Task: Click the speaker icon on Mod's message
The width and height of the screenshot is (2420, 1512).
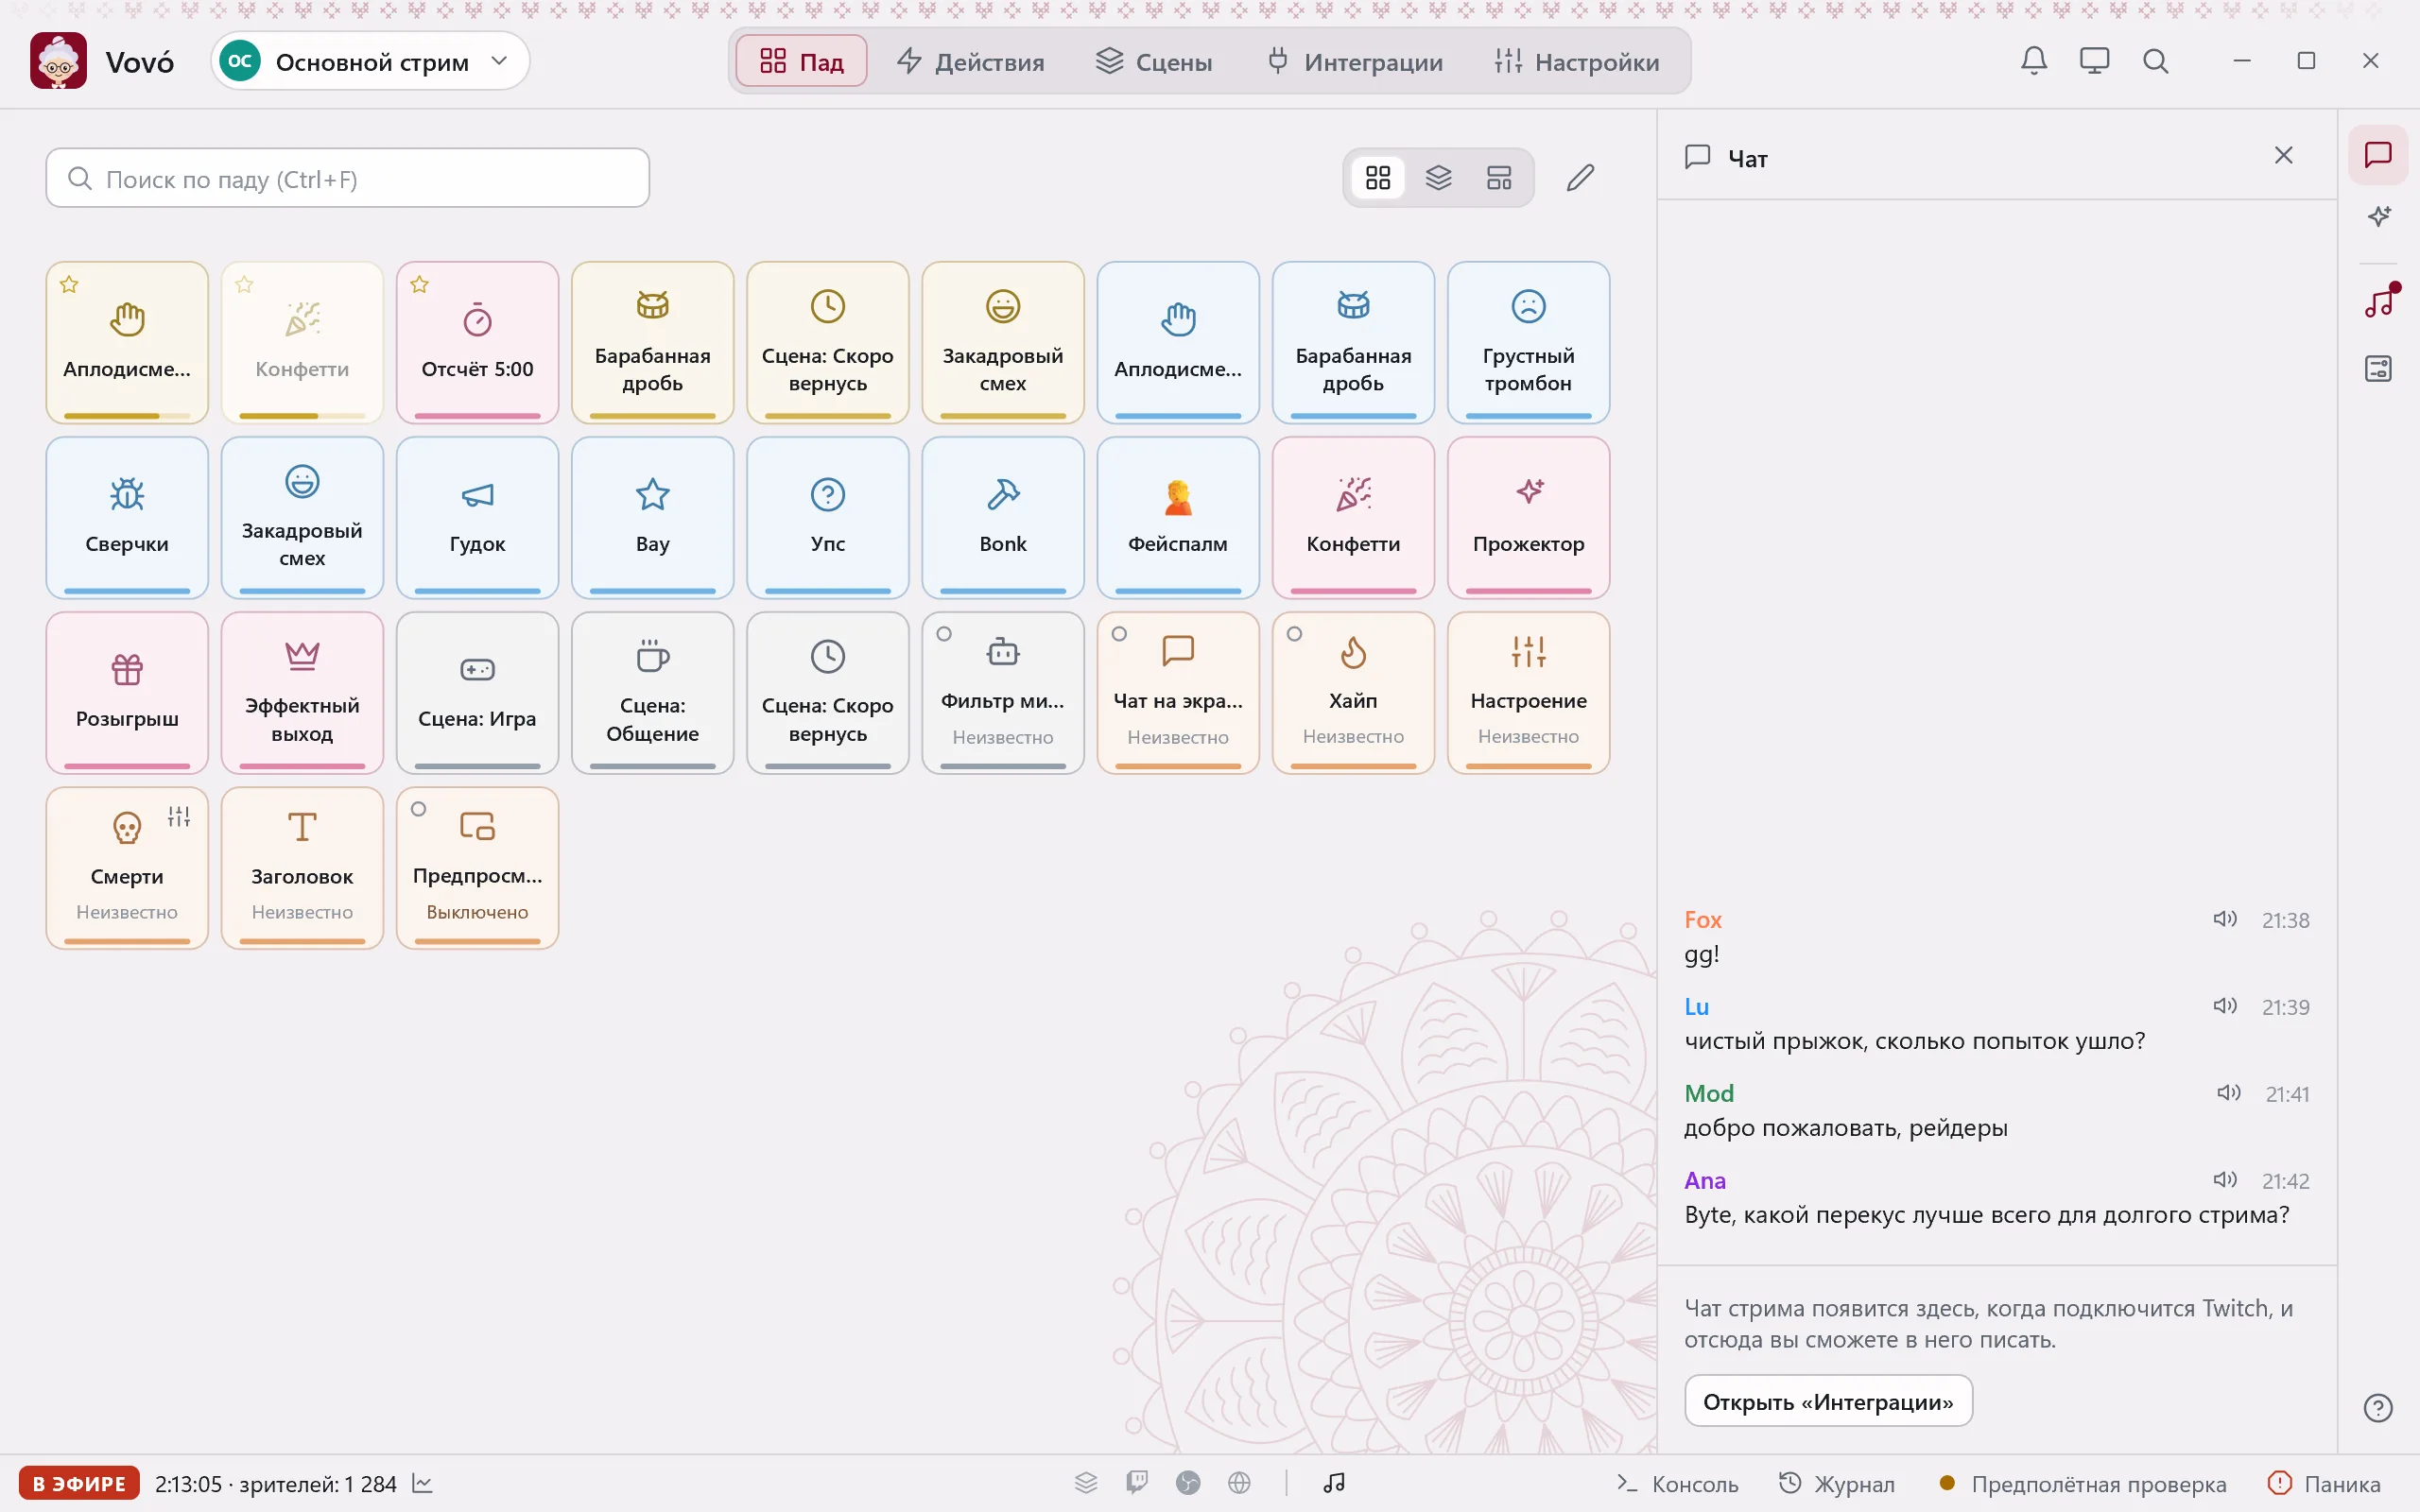Action: click(2228, 1093)
